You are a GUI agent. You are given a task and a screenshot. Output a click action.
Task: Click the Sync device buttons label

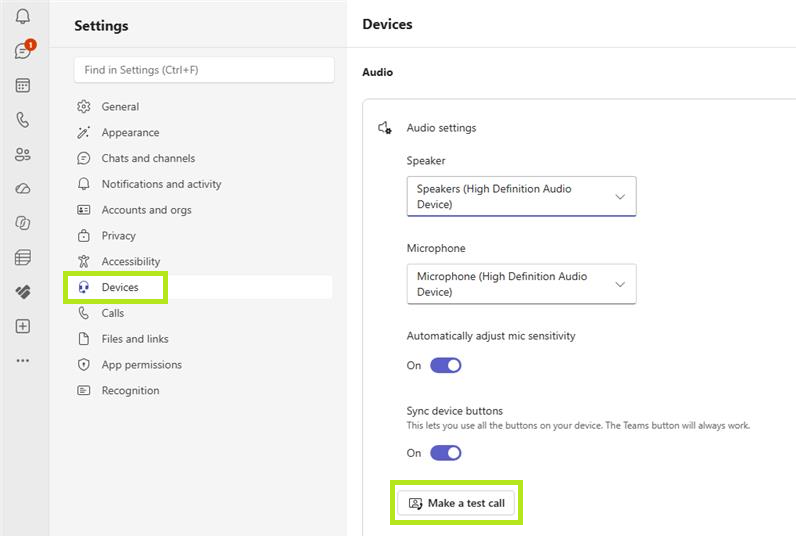[455, 411]
